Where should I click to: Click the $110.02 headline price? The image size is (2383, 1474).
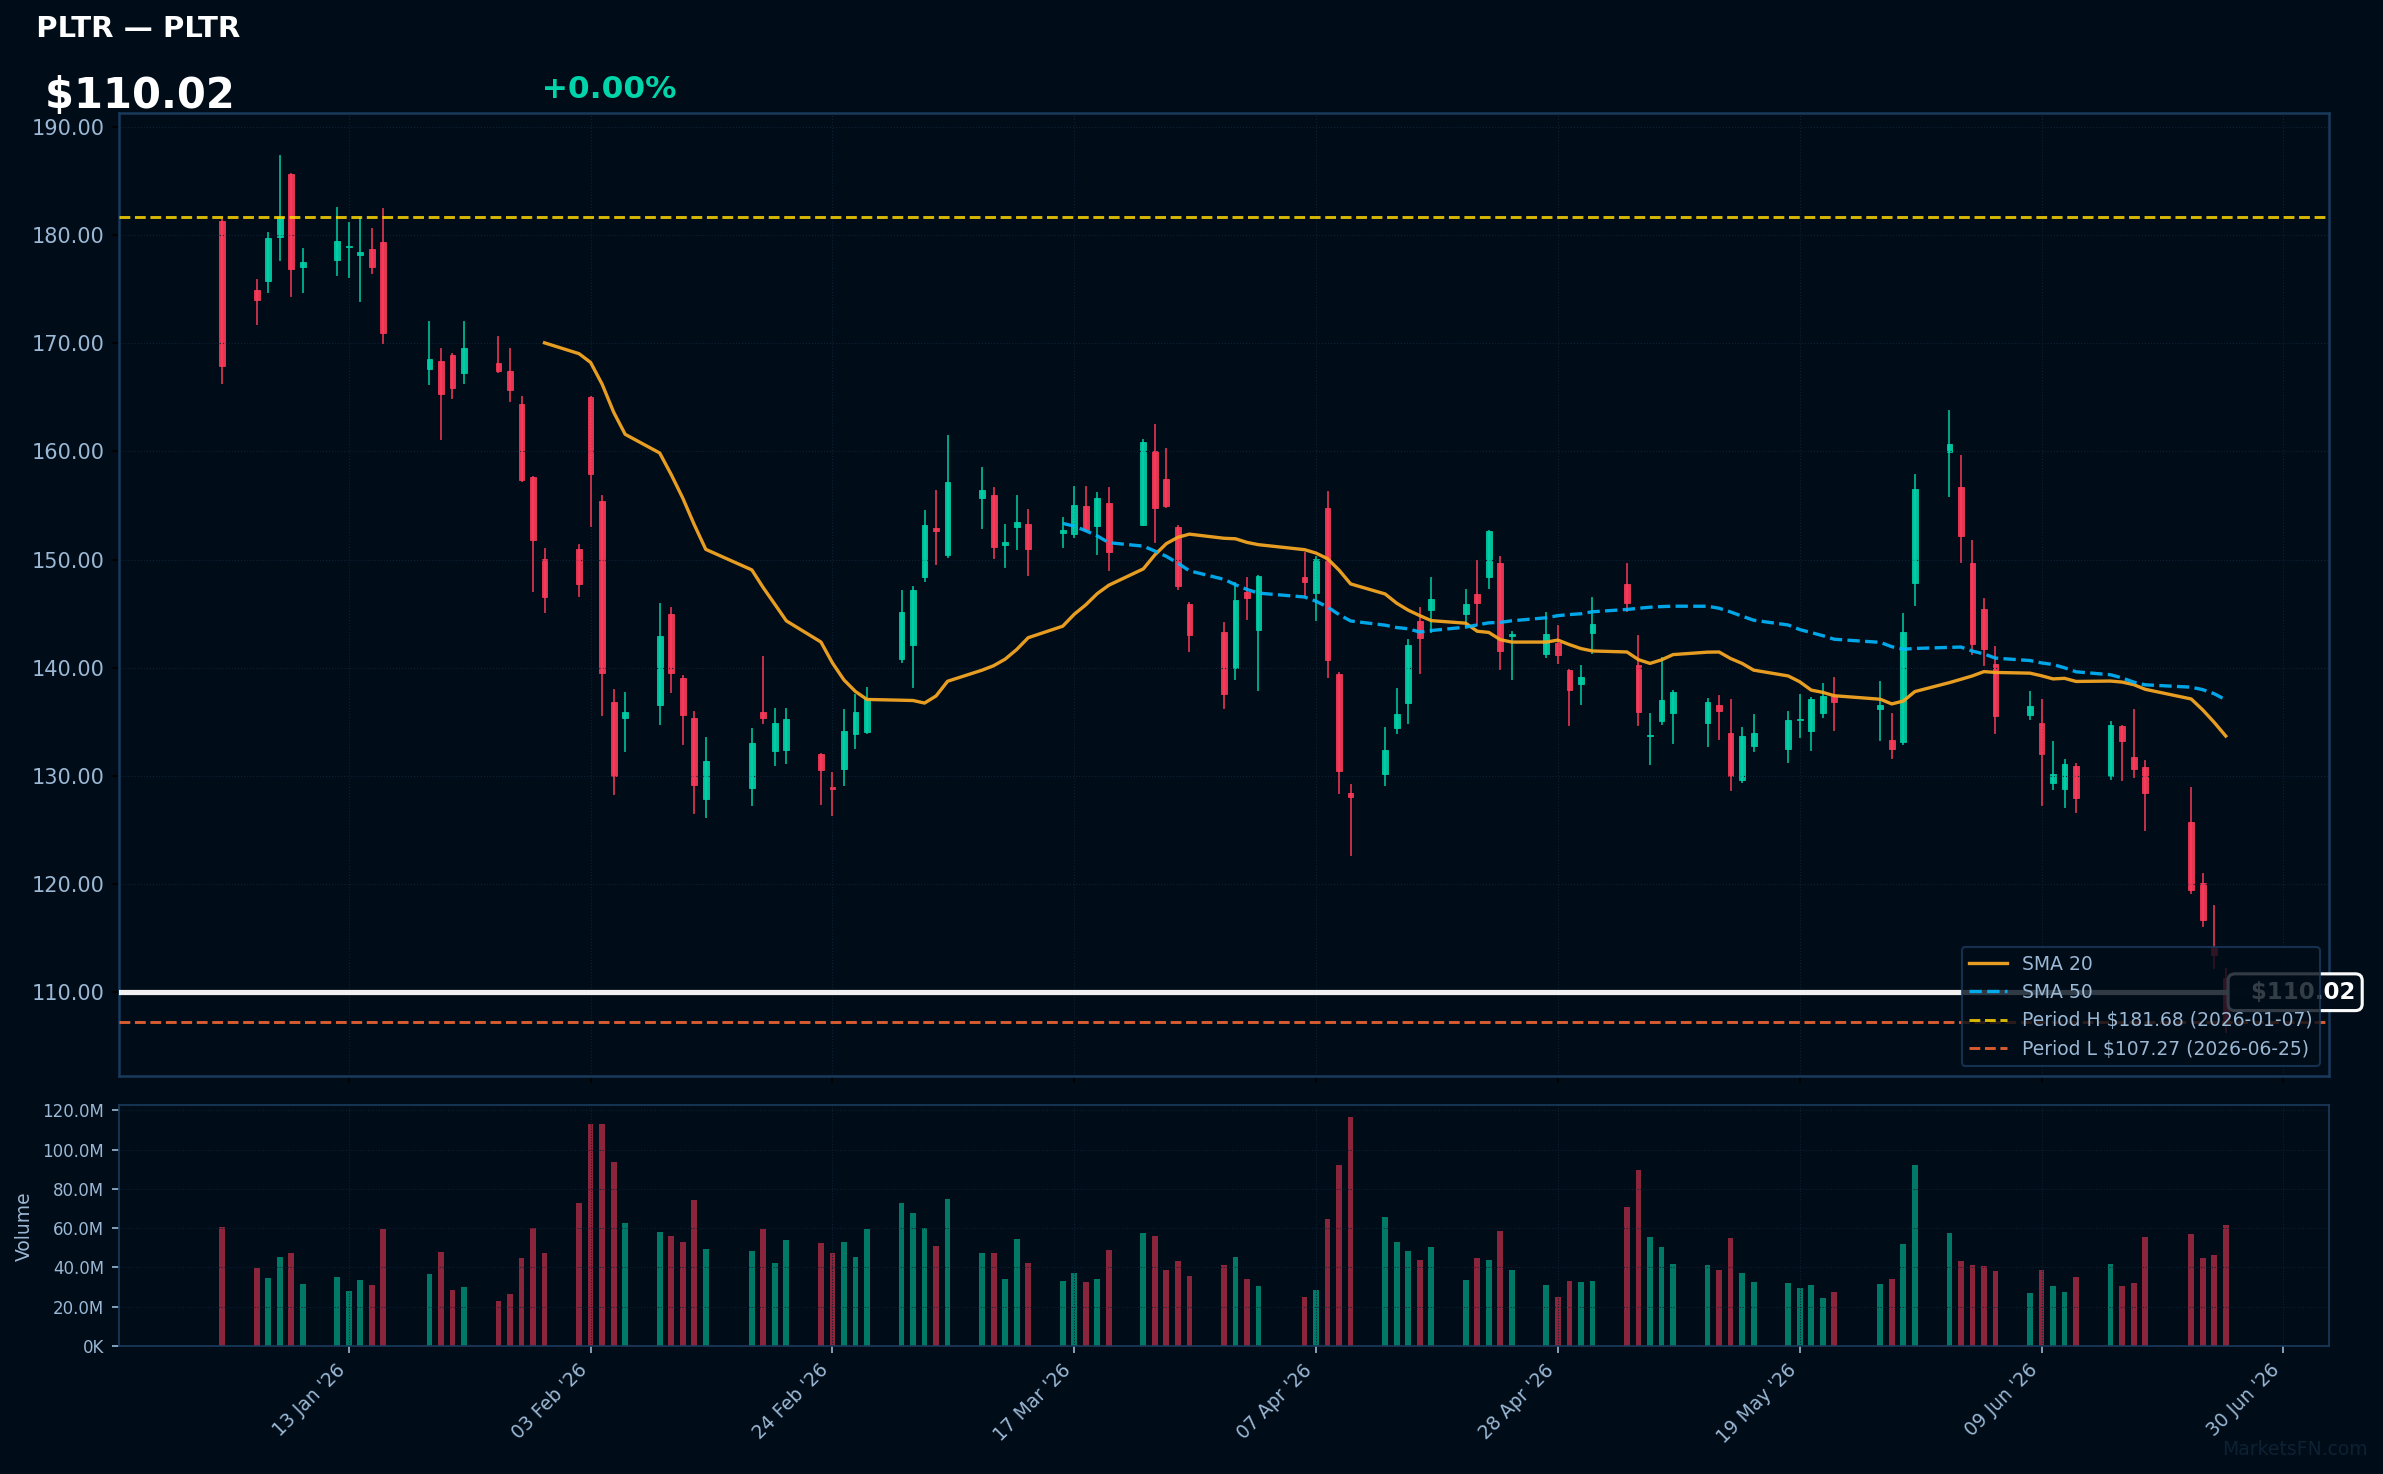click(x=139, y=94)
